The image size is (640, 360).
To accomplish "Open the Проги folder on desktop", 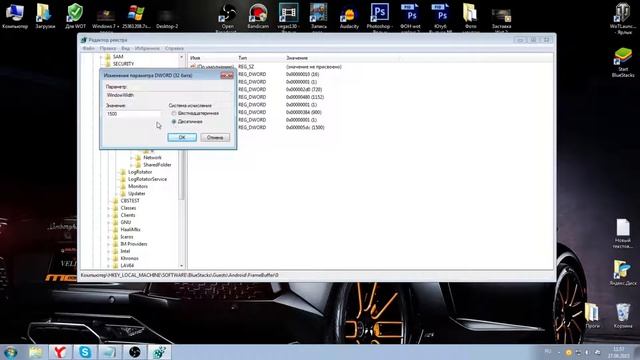I will pos(592,316).
